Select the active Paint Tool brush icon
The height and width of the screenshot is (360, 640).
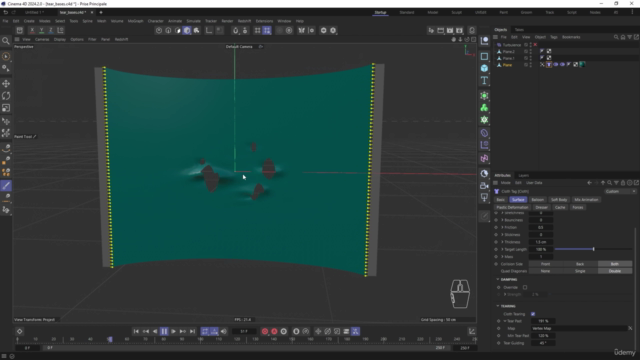pyautogui.click(x=6, y=186)
